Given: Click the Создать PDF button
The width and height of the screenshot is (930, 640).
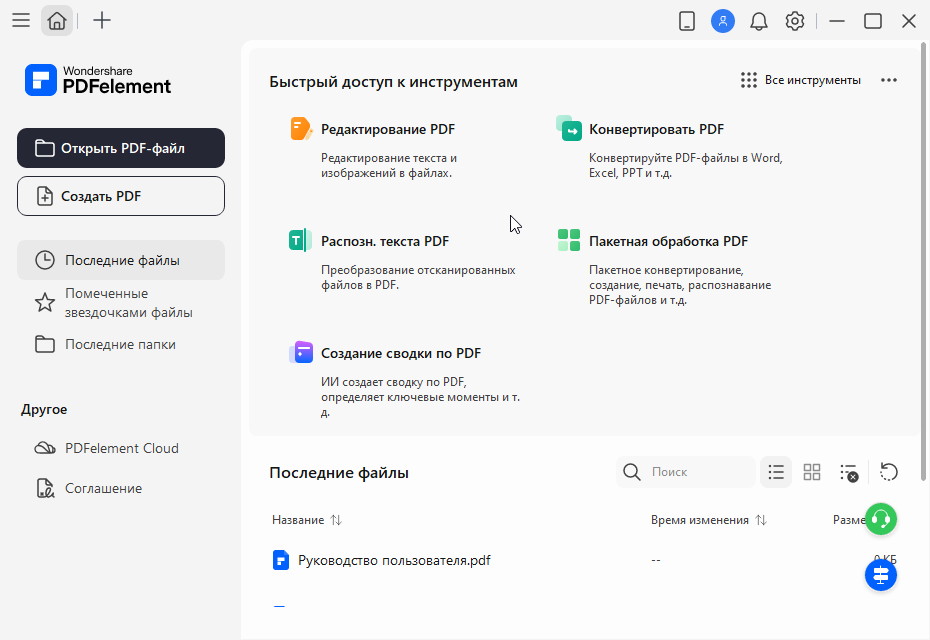Looking at the screenshot, I should coord(121,196).
